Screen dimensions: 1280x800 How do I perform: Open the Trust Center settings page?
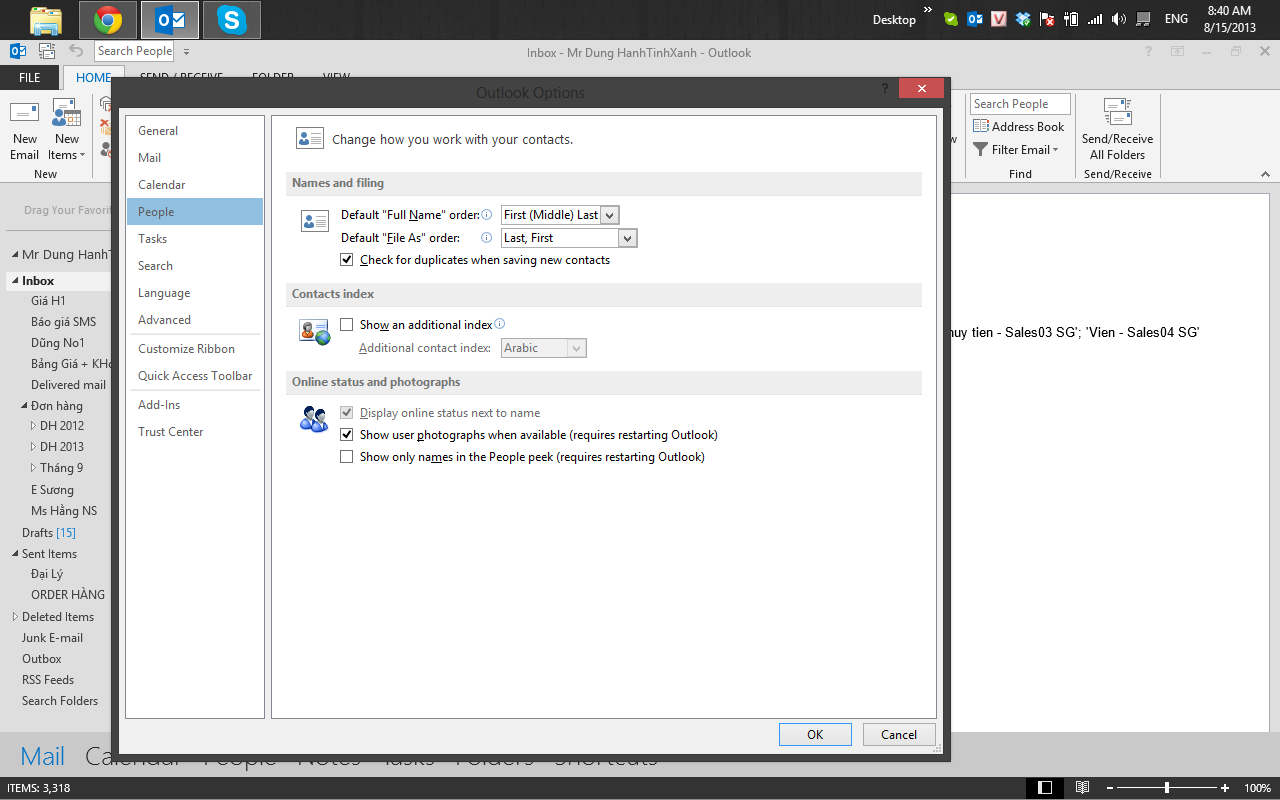170,431
